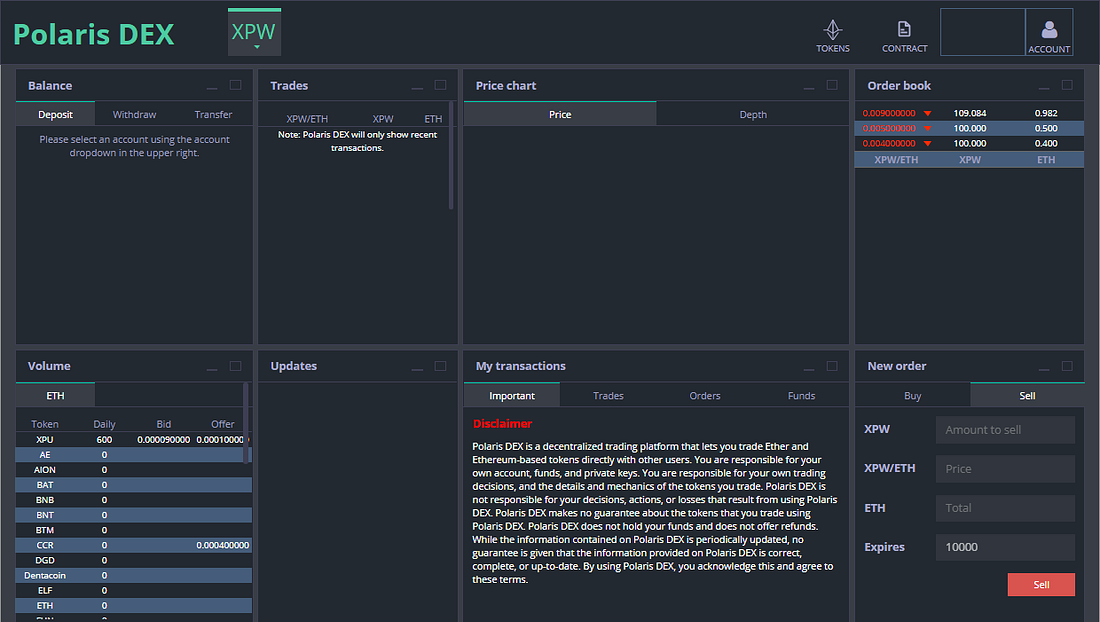
Task: Select the Depth chart tab
Action: [753, 114]
